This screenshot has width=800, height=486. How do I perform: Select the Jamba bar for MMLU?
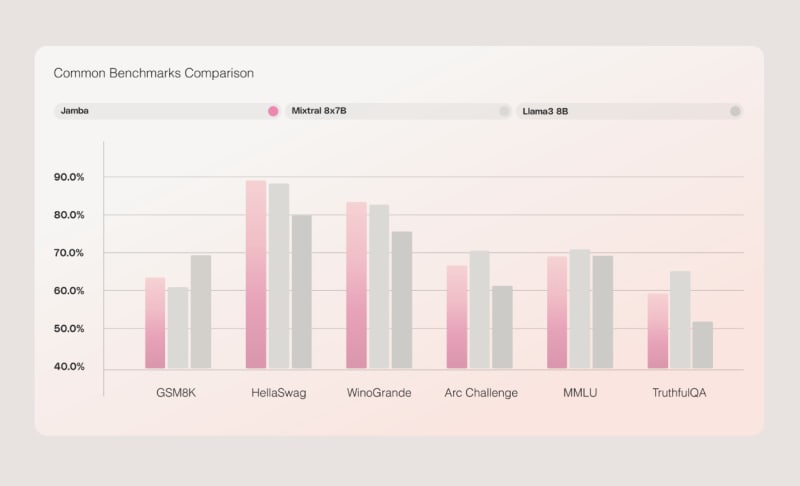click(x=556, y=312)
